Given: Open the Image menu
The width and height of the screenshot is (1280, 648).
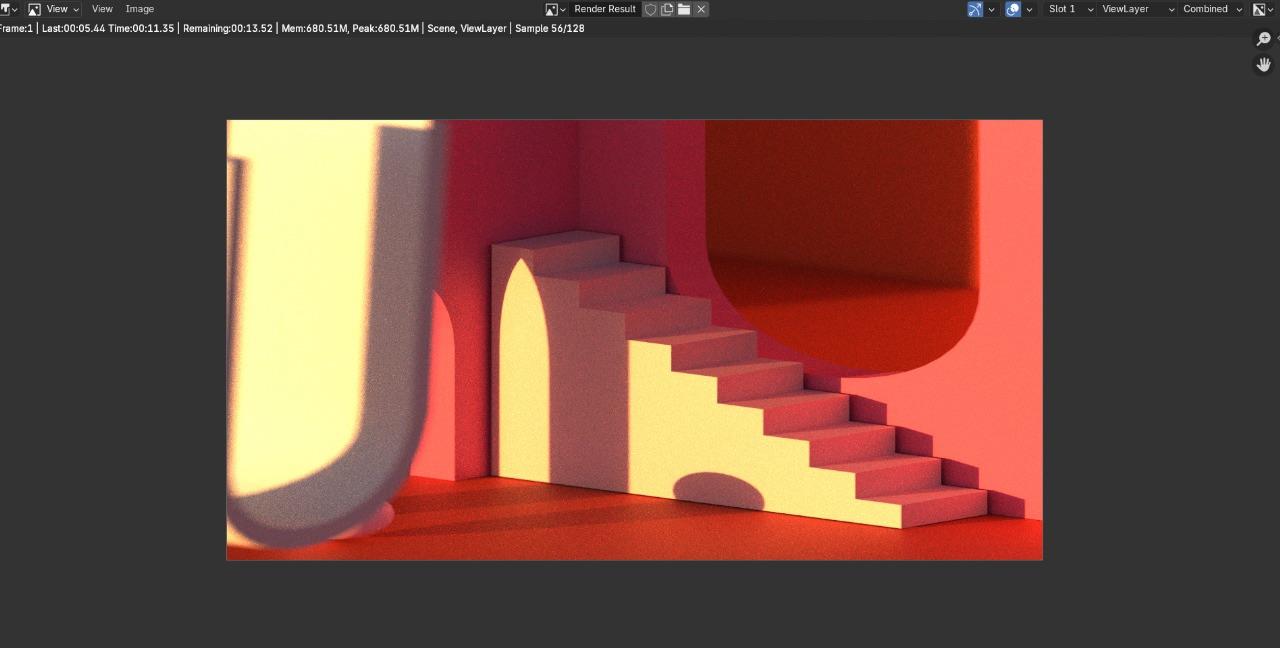Looking at the screenshot, I should pyautogui.click(x=139, y=9).
